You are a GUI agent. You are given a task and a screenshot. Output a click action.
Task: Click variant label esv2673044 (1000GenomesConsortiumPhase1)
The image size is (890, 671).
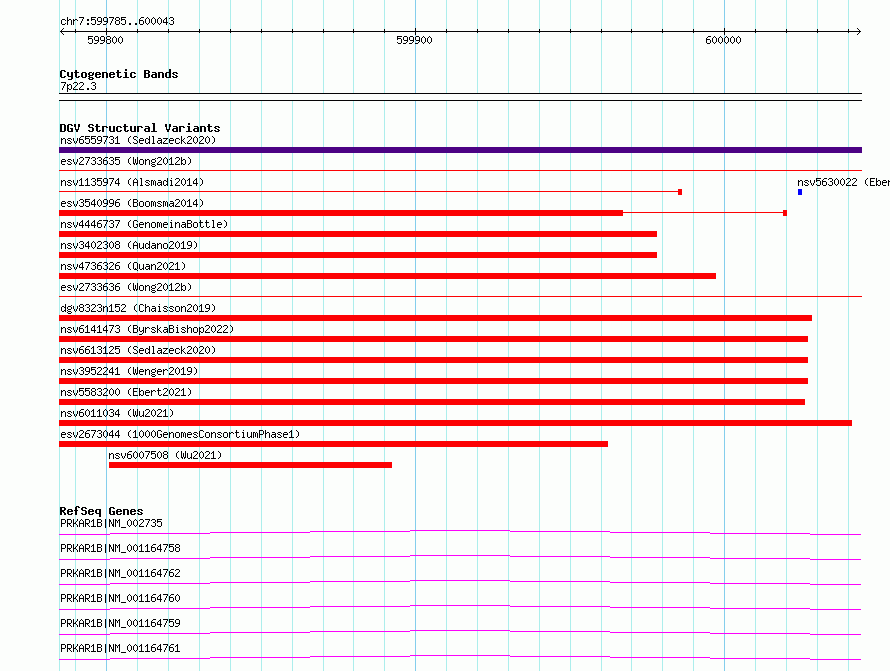180,434
